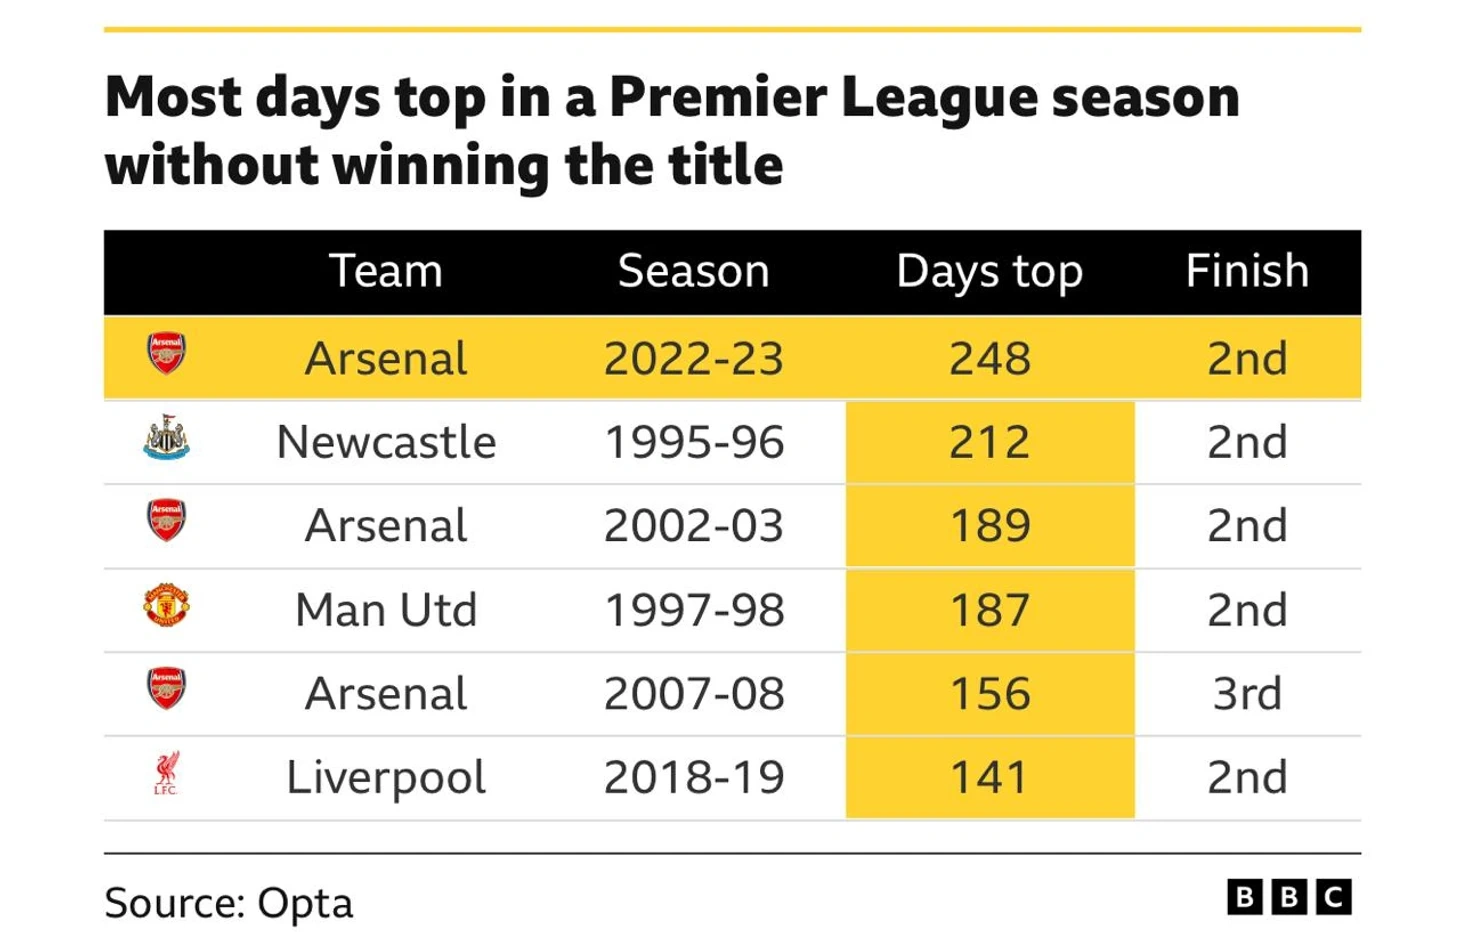This screenshot has height=935, width=1460.
Task: Click the yellow 212 days cell
Action: [x=989, y=442]
